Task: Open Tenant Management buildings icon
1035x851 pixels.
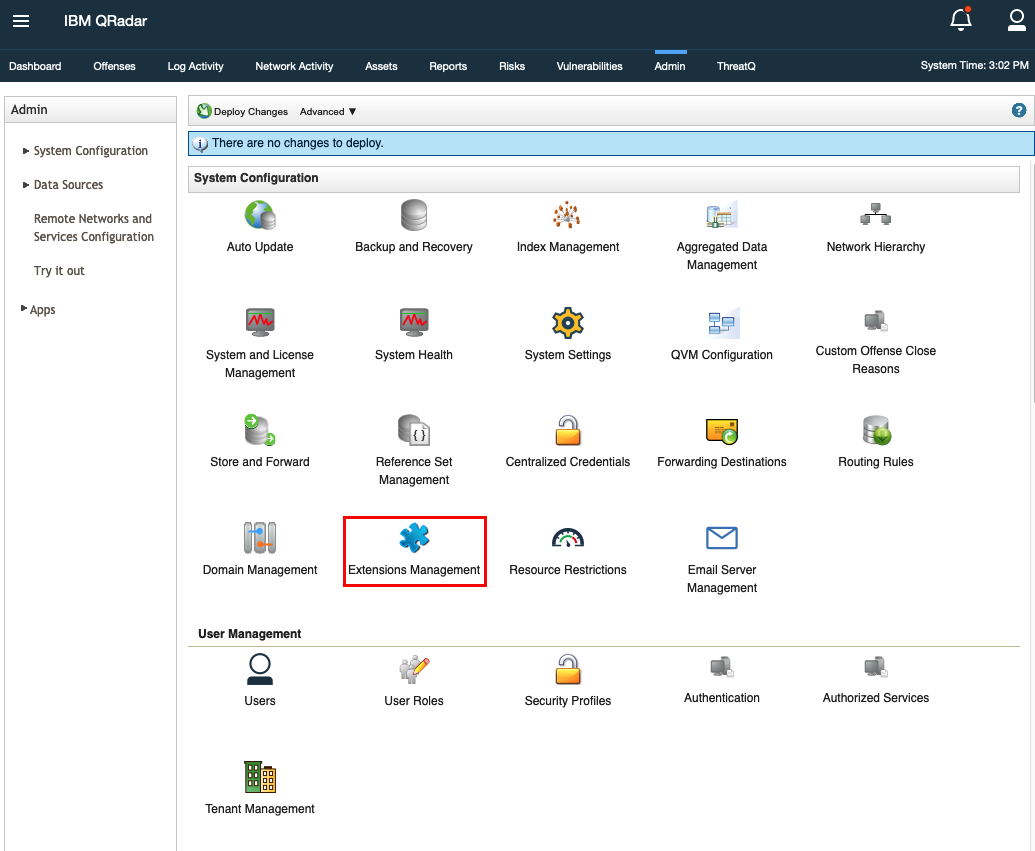Action: [x=260, y=776]
